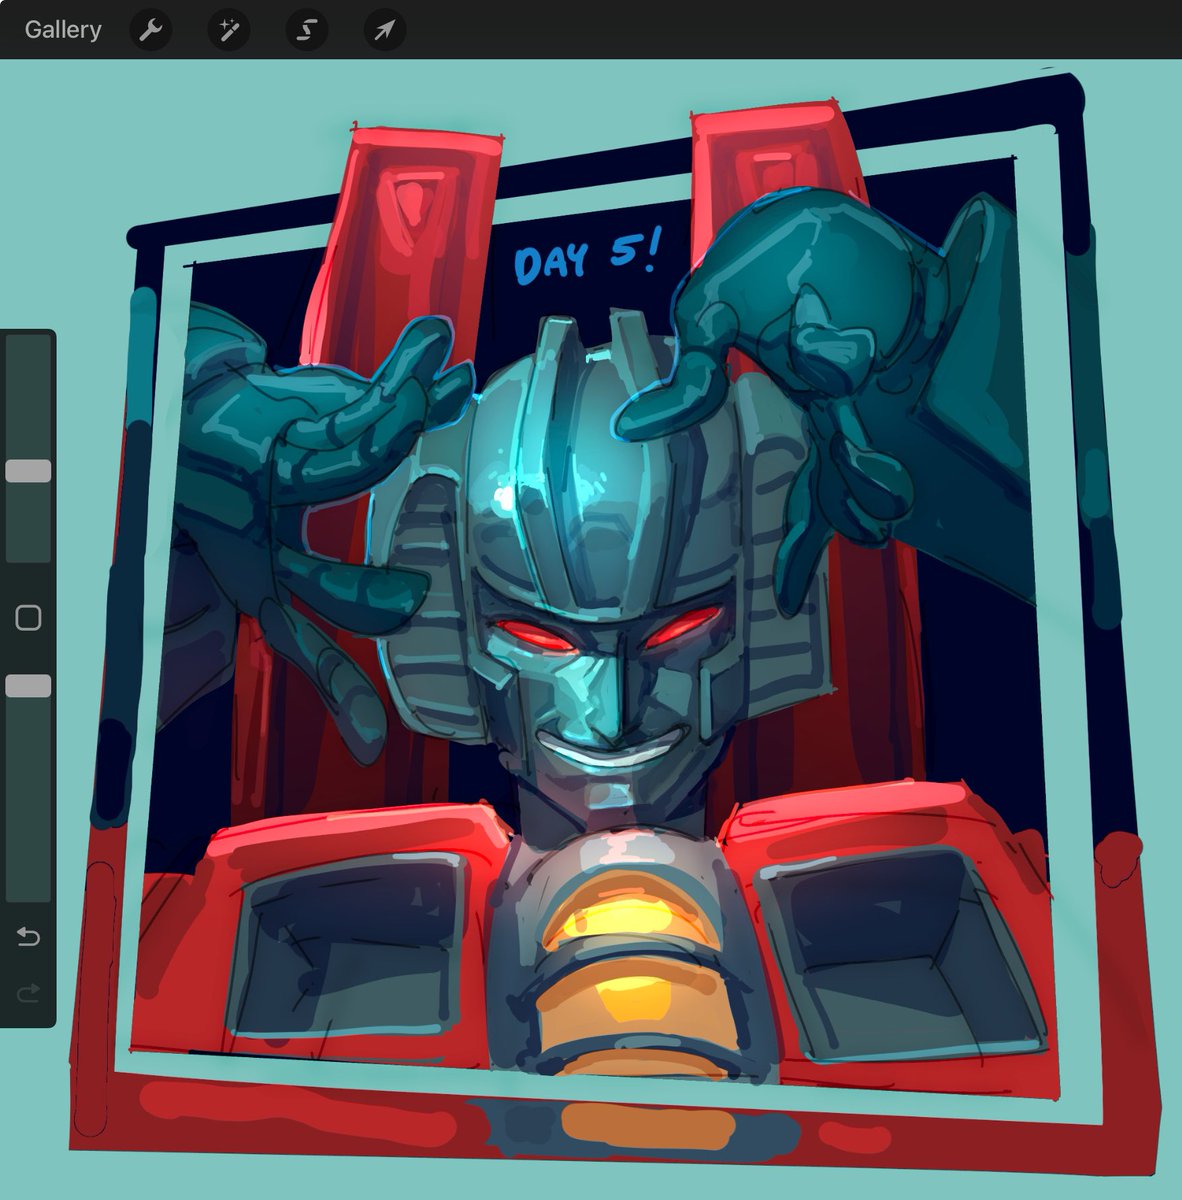Activate the Transform arrow tool
Viewport: 1182px width, 1200px height.
[384, 30]
